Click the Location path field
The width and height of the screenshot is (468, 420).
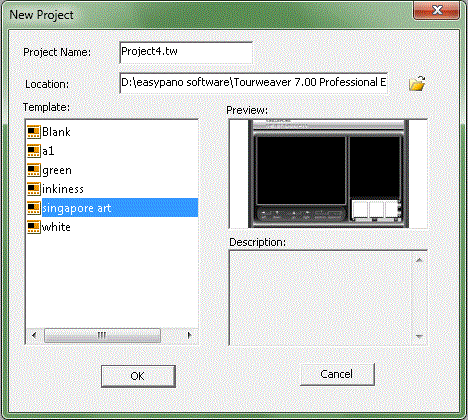pyautogui.click(x=253, y=83)
